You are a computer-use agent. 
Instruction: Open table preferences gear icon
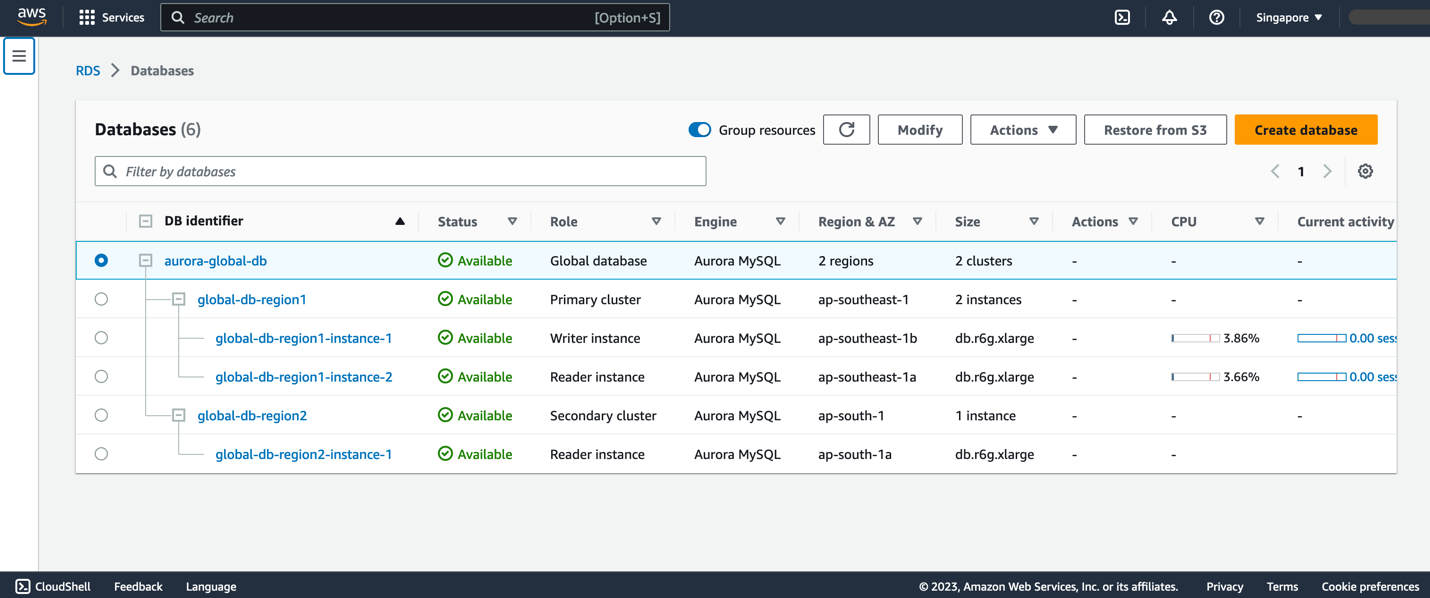tap(1365, 171)
